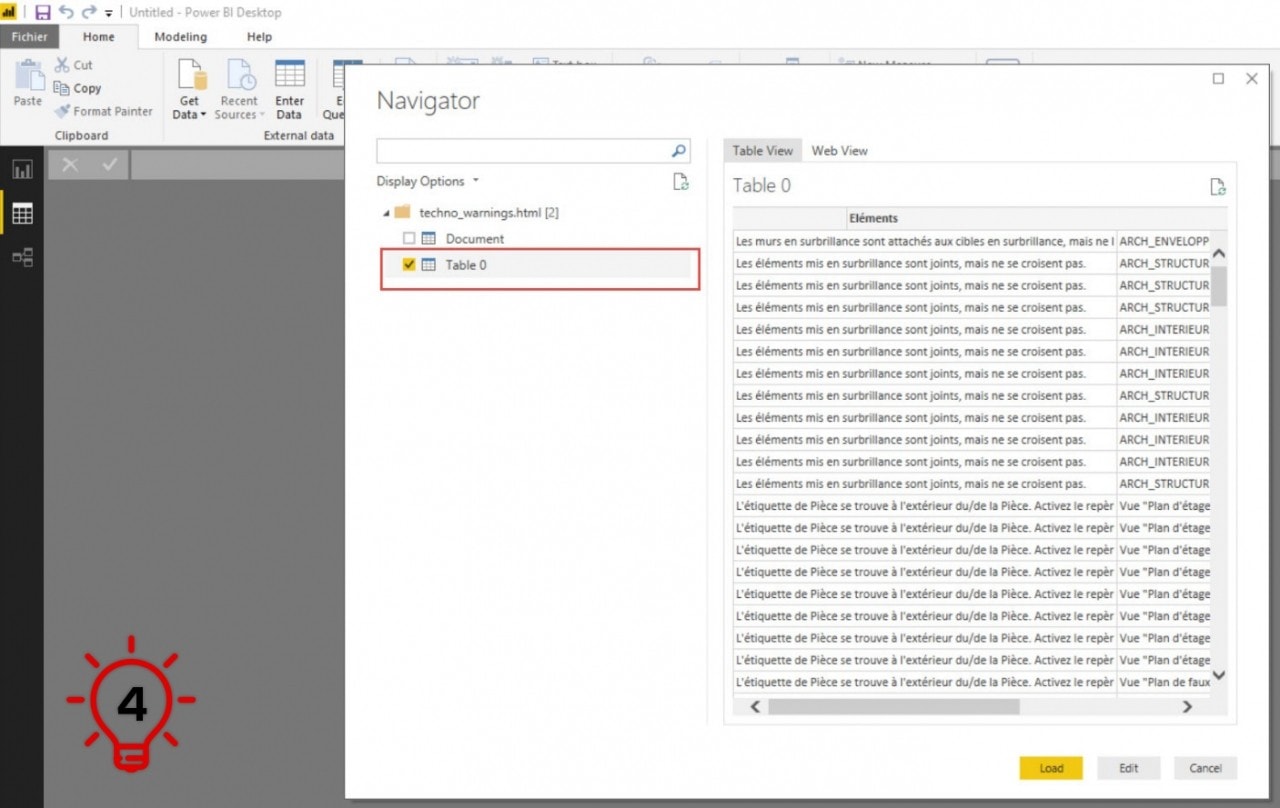This screenshot has width=1280, height=808.
Task: Click refresh icon beside Display Options
Action: (x=680, y=181)
